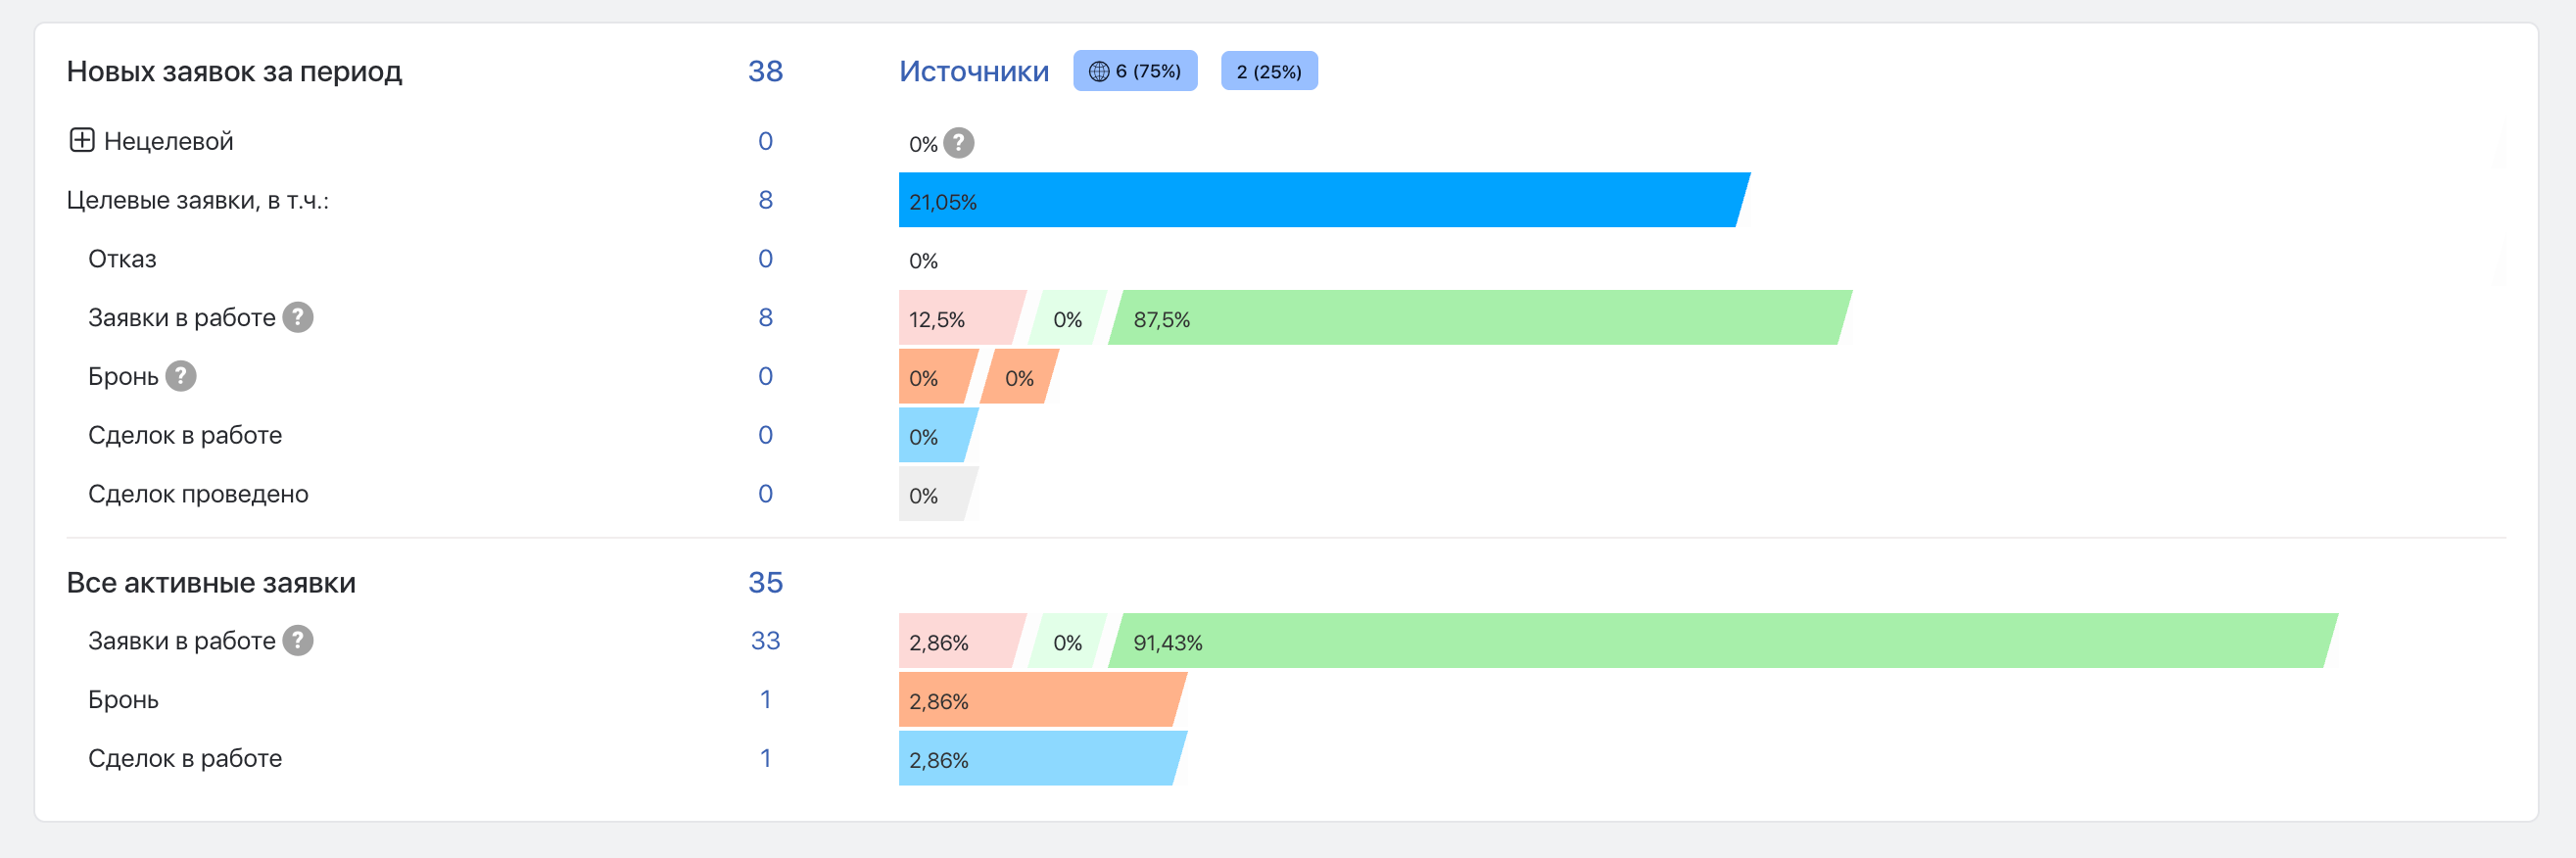2576x858 pixels.
Task: Click the gray 0% Сделок проведено bar
Action: tap(934, 494)
